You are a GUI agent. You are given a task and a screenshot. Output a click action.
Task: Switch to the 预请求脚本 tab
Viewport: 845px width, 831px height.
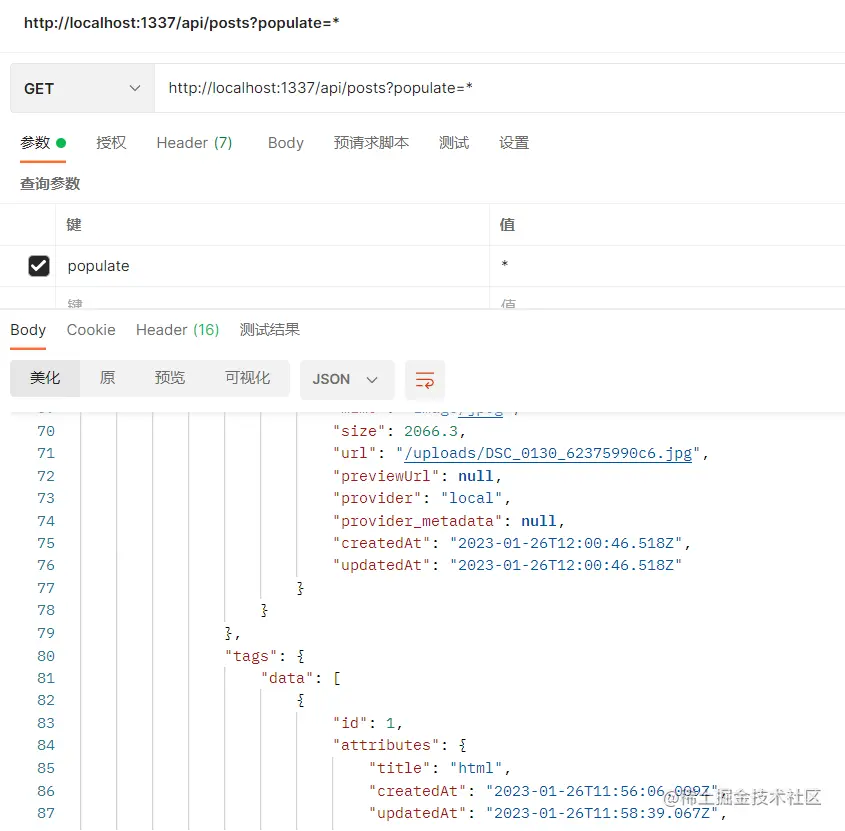click(x=371, y=143)
